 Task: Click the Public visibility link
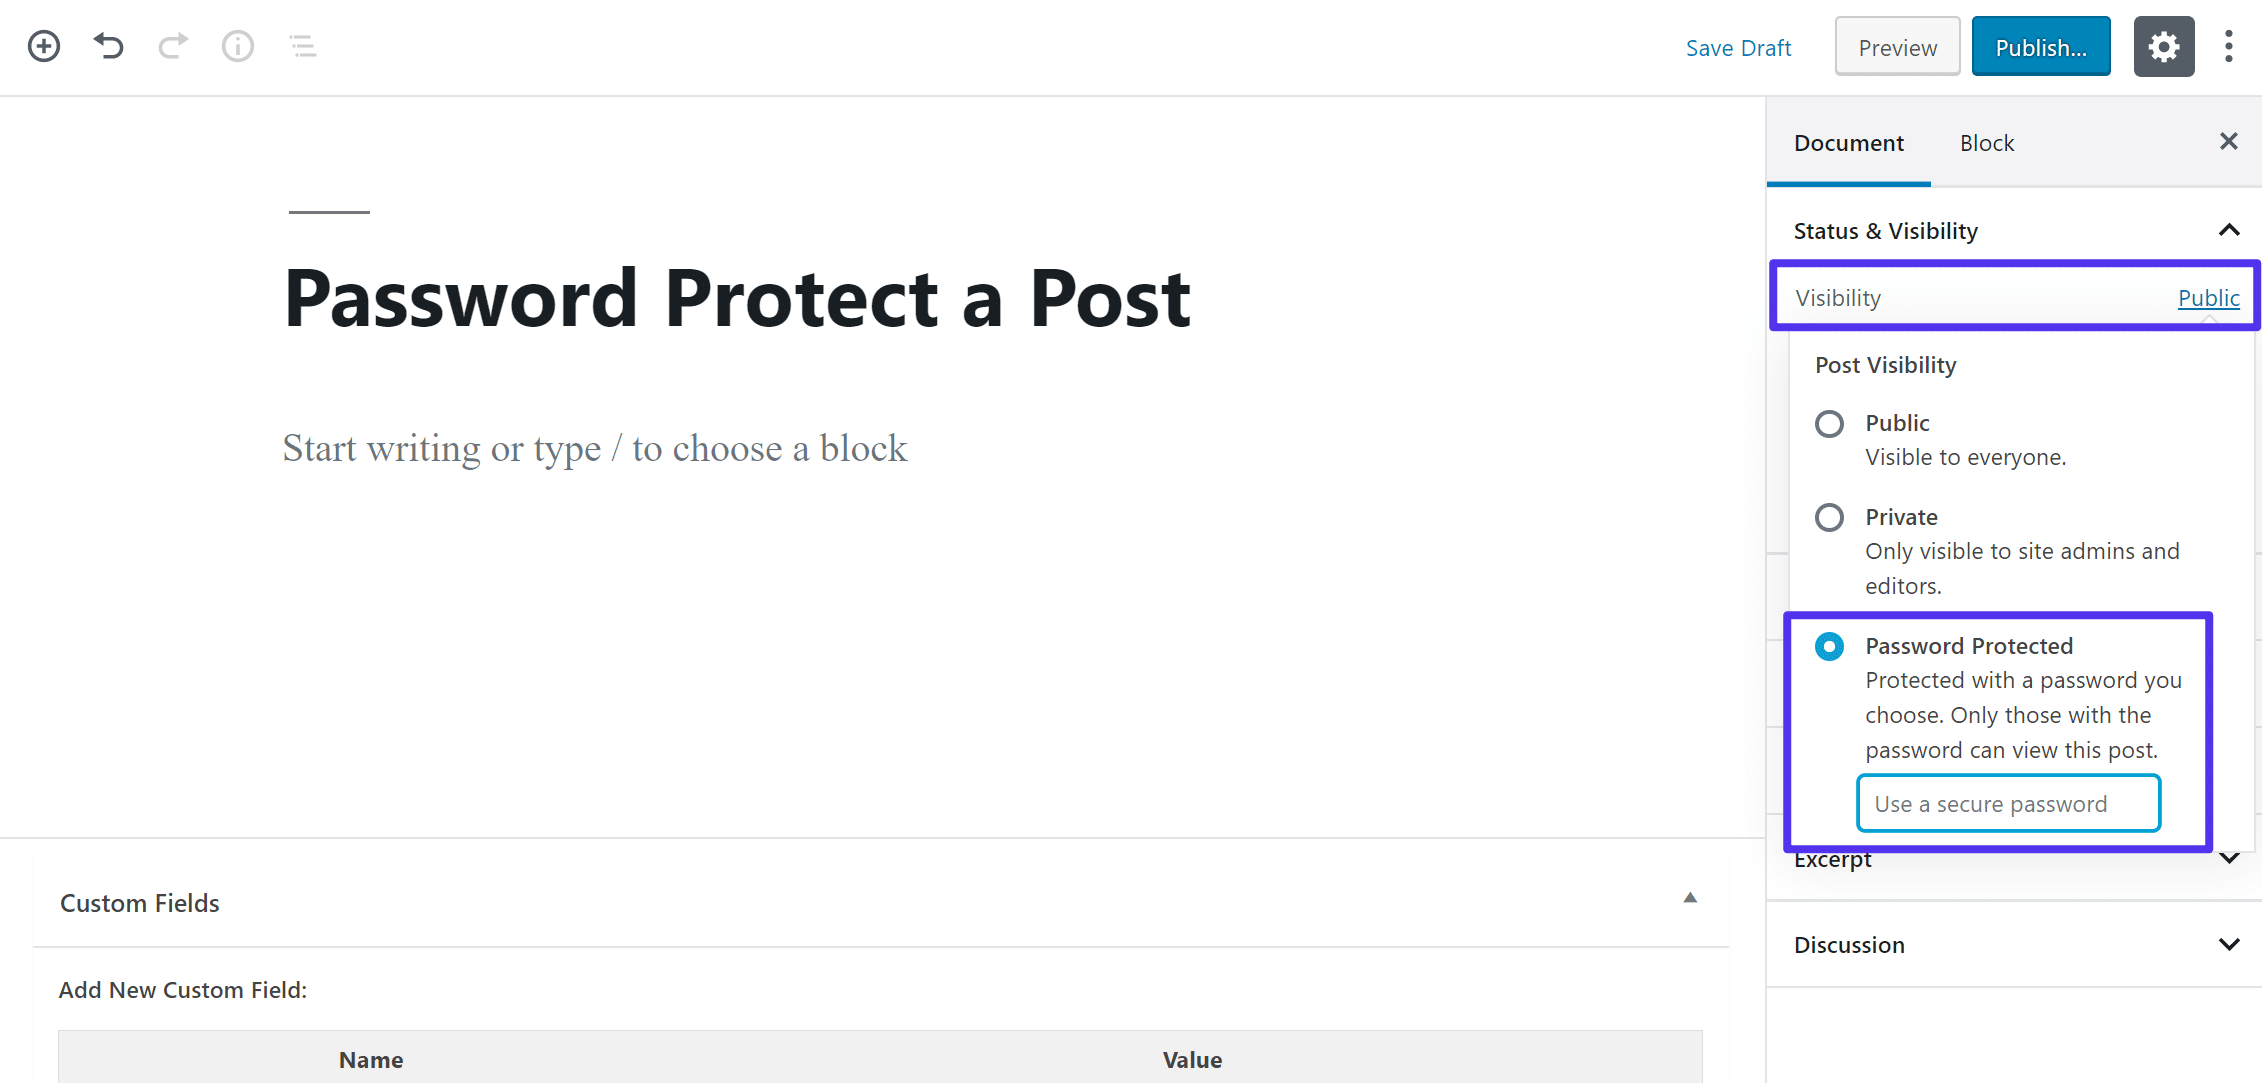tap(2207, 299)
